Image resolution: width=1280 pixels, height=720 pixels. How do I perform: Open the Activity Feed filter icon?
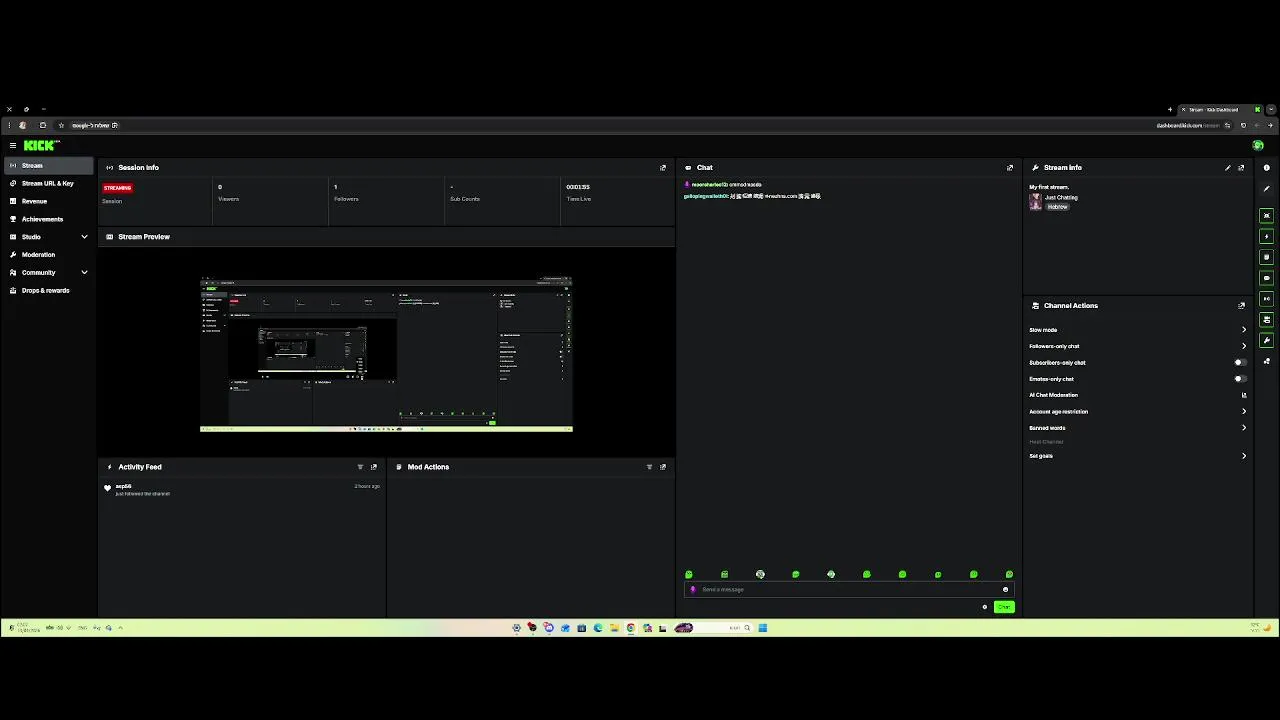(360, 467)
